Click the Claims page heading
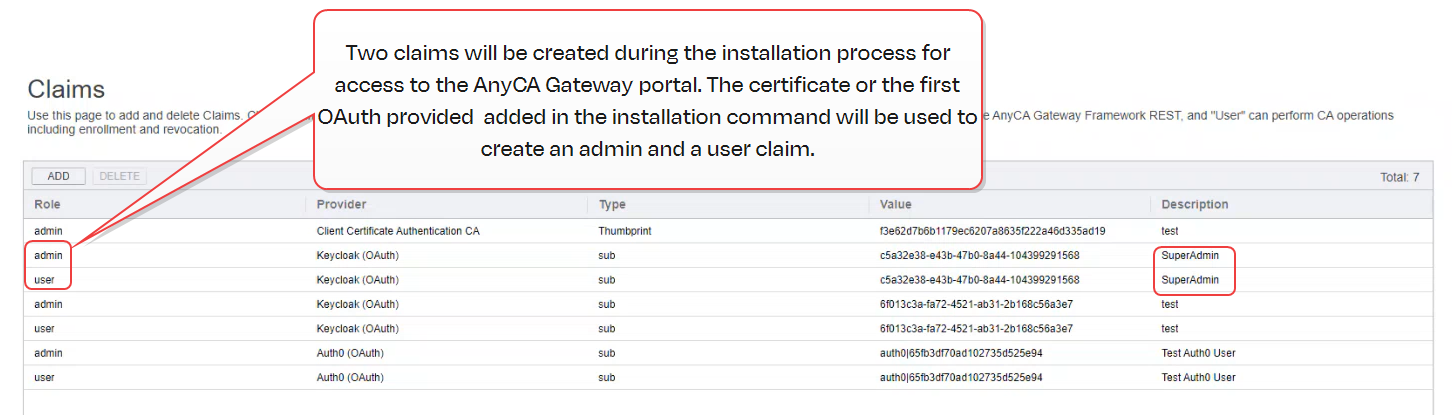Screen dimensions: 1455x420 click(x=66, y=88)
